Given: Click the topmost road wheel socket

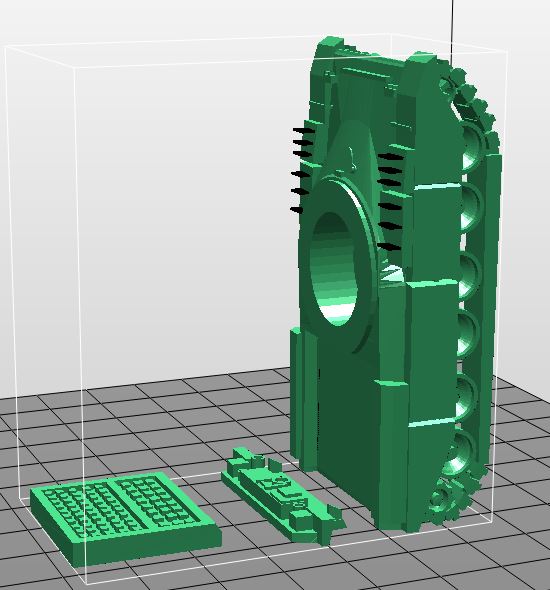Looking at the screenshot, I should click(471, 148).
